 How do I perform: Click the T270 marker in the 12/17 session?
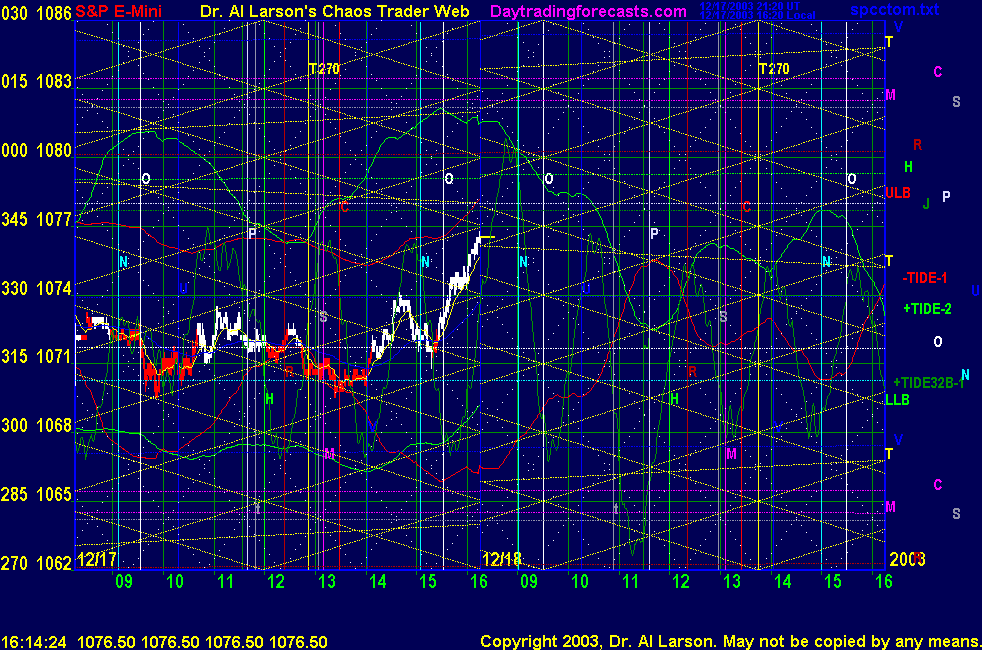pyautogui.click(x=324, y=69)
